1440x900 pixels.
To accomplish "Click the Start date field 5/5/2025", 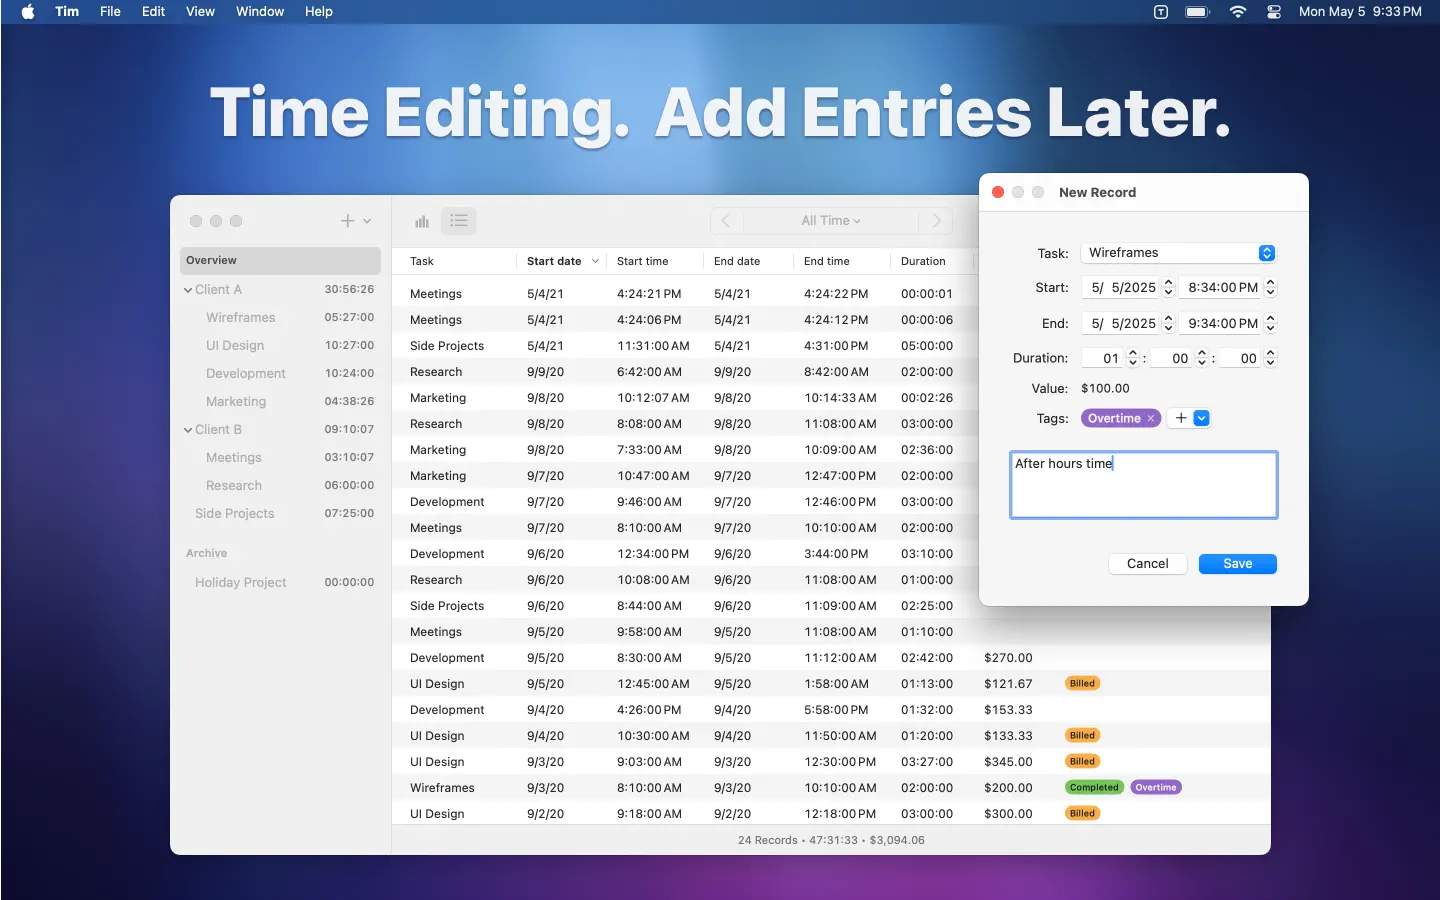I will click(1120, 287).
